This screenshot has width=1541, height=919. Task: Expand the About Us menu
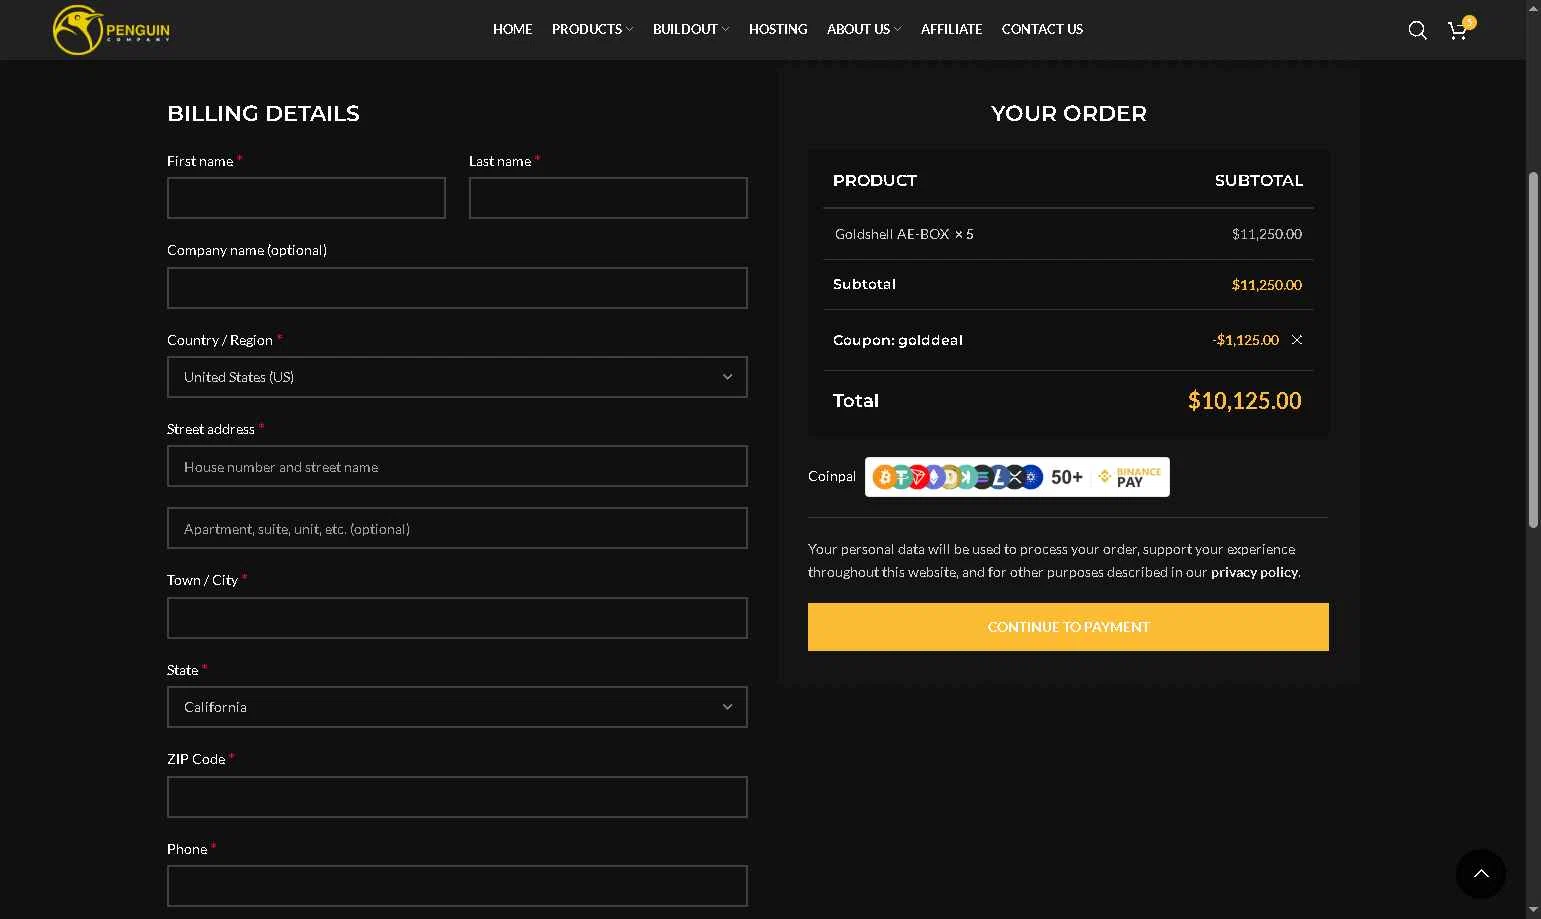click(x=864, y=29)
